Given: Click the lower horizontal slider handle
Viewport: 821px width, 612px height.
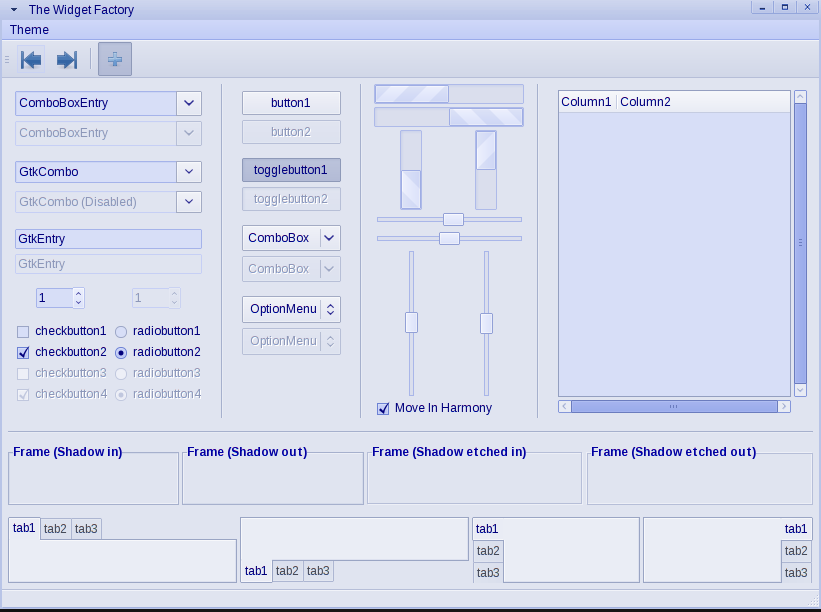Looking at the screenshot, I should [x=449, y=238].
